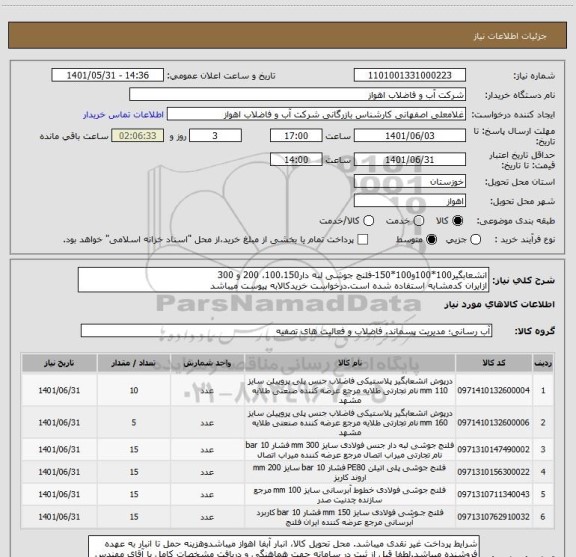This screenshot has height=557, width=576.
Task: Click the delivery city field اهواز
Action: [x=410, y=201]
